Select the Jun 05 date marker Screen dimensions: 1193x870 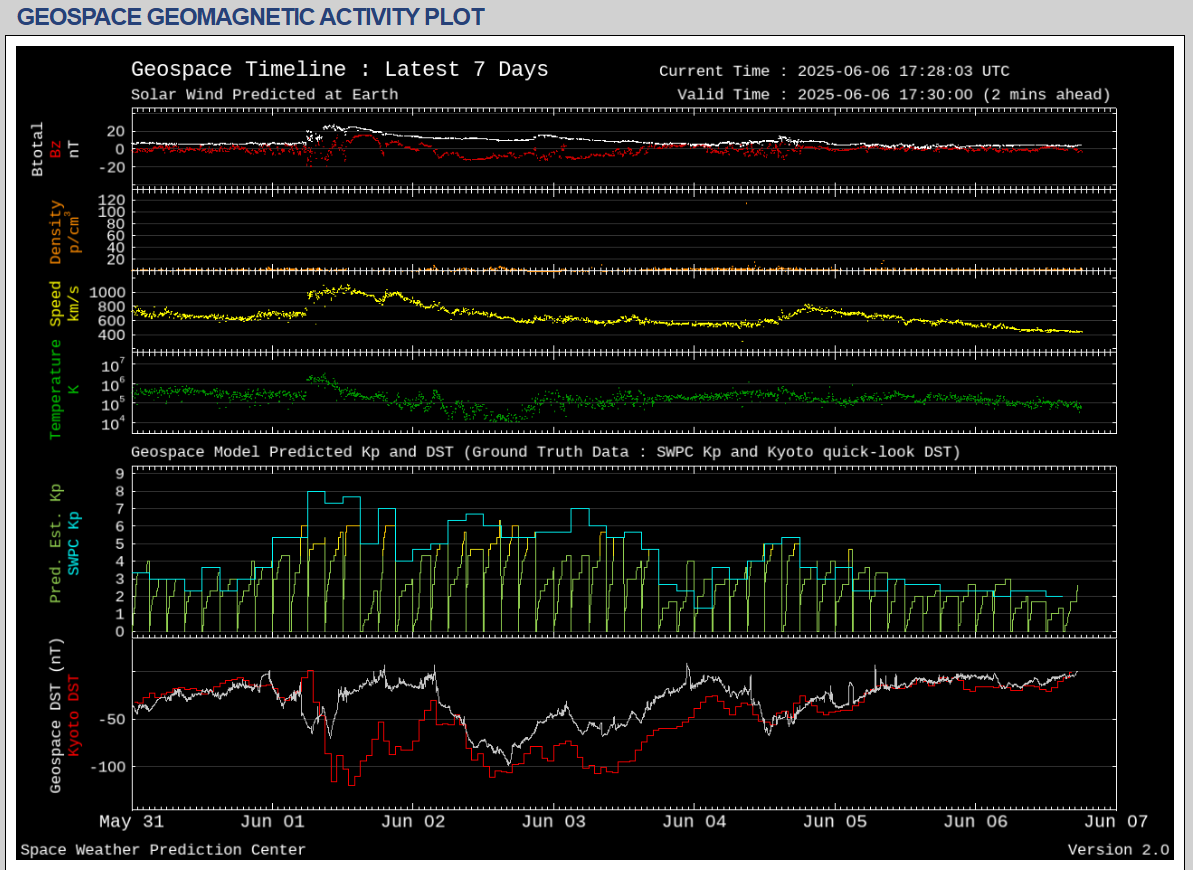pyautogui.click(x=835, y=821)
